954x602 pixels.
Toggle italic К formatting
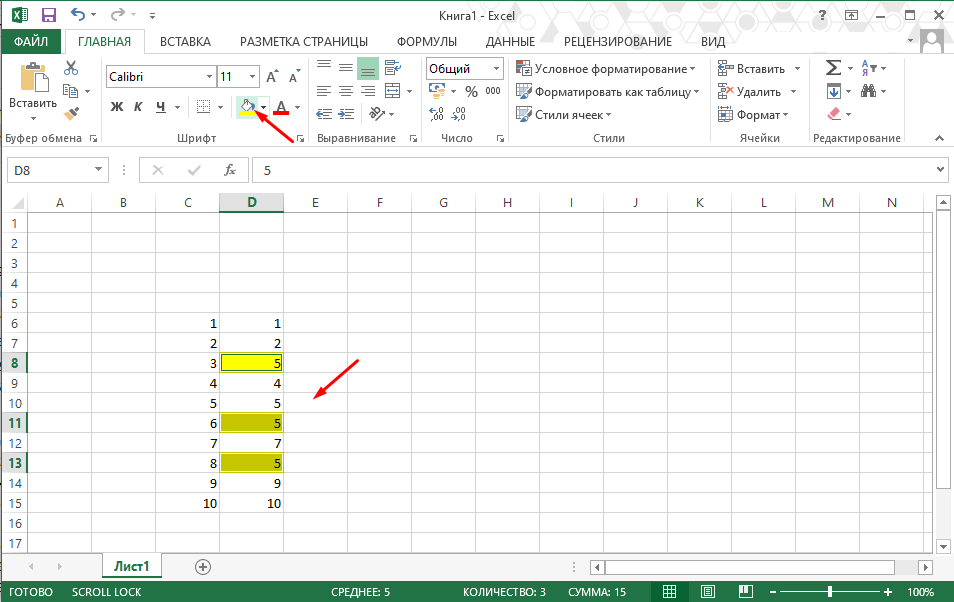tap(138, 107)
